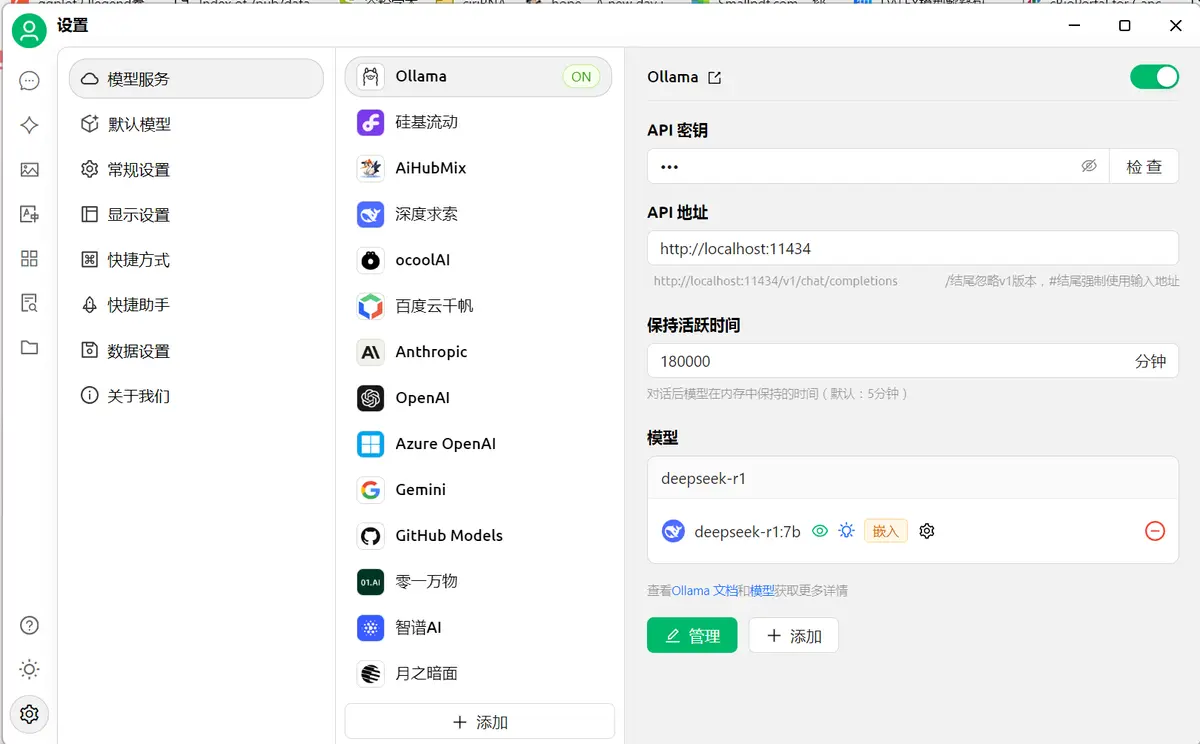This screenshot has height=744, width=1200.
Task: Select 关于我们 settings menu
Action: pos(196,396)
